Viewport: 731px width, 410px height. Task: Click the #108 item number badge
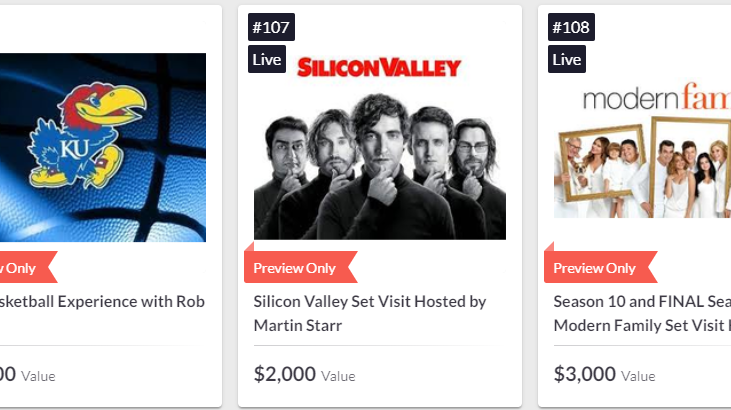[571, 27]
